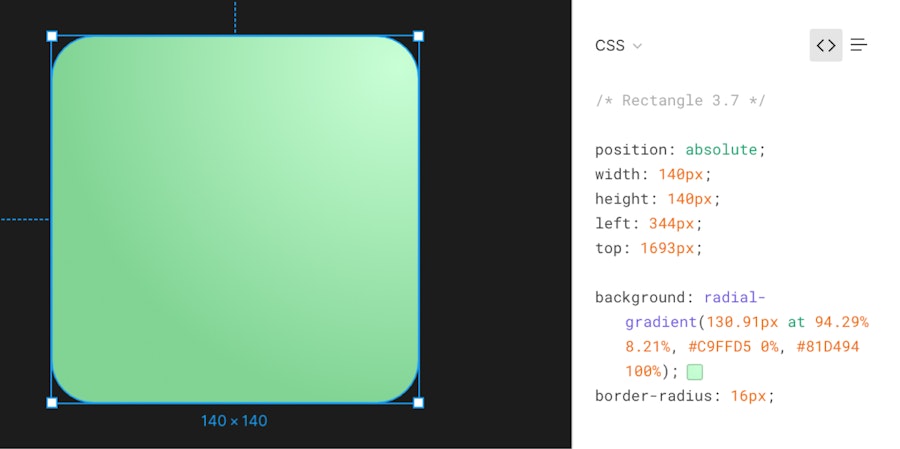
Task: Click the Rectangle 3.7 comment line
Action: [680, 100]
